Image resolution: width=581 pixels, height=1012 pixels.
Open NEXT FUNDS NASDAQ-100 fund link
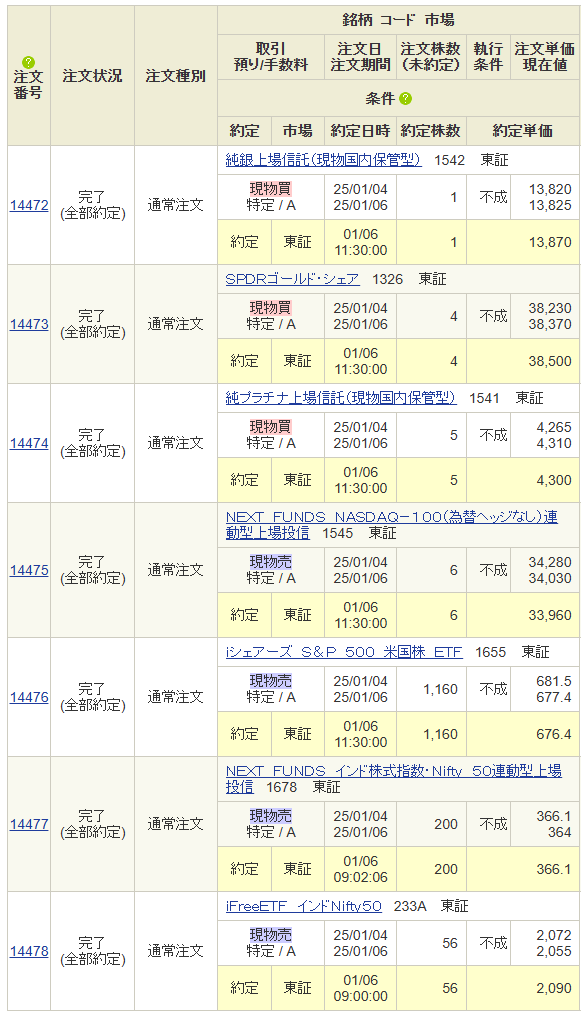tap(392, 525)
